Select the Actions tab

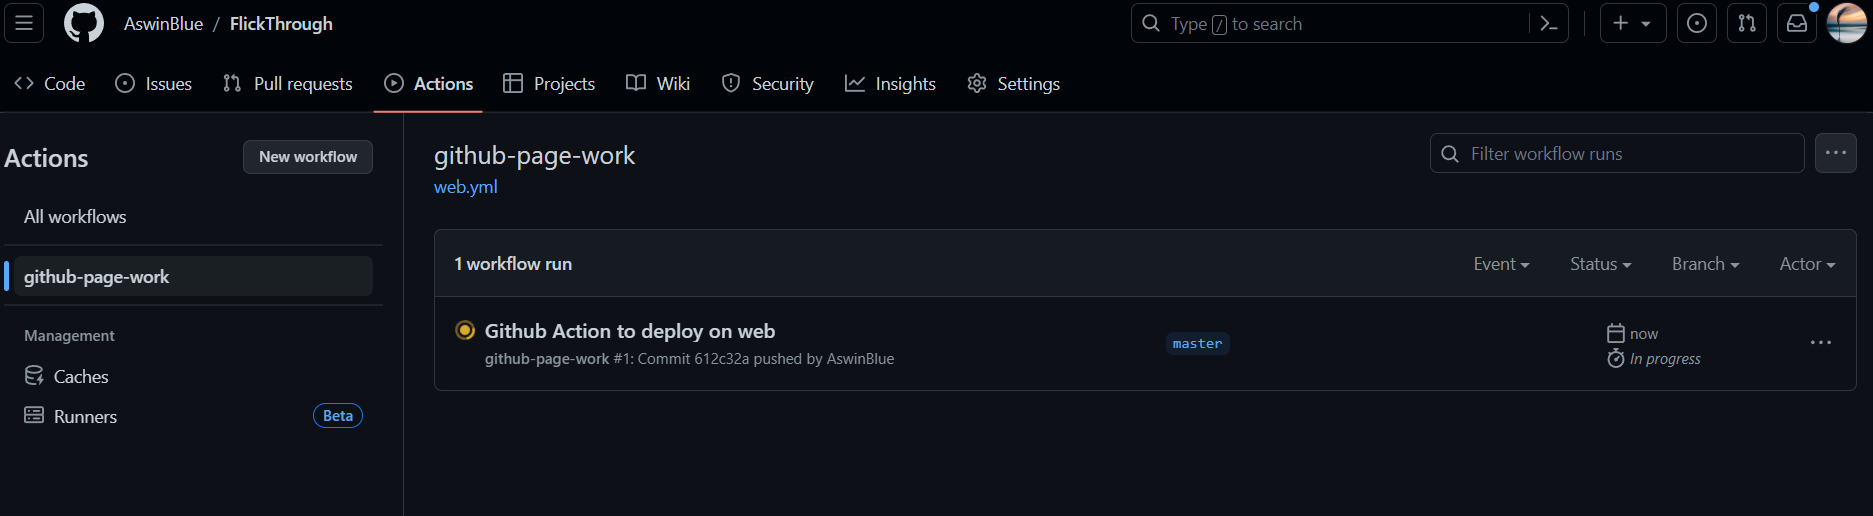tap(429, 84)
